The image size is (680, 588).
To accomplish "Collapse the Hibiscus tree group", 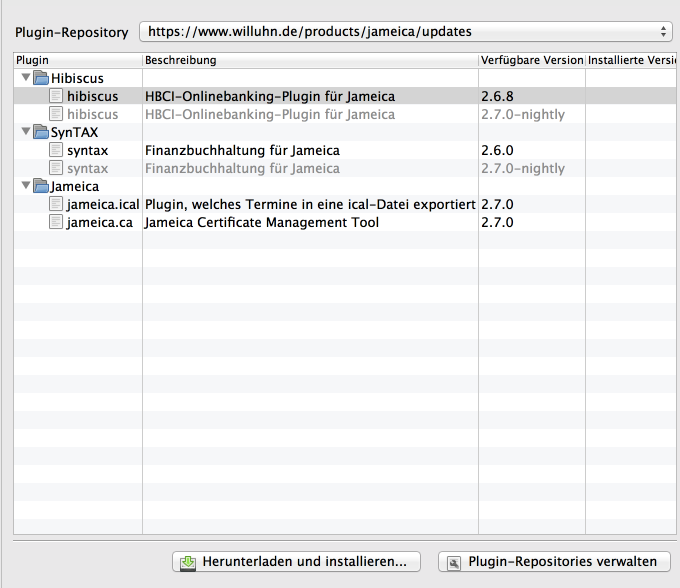I will pos(26,79).
